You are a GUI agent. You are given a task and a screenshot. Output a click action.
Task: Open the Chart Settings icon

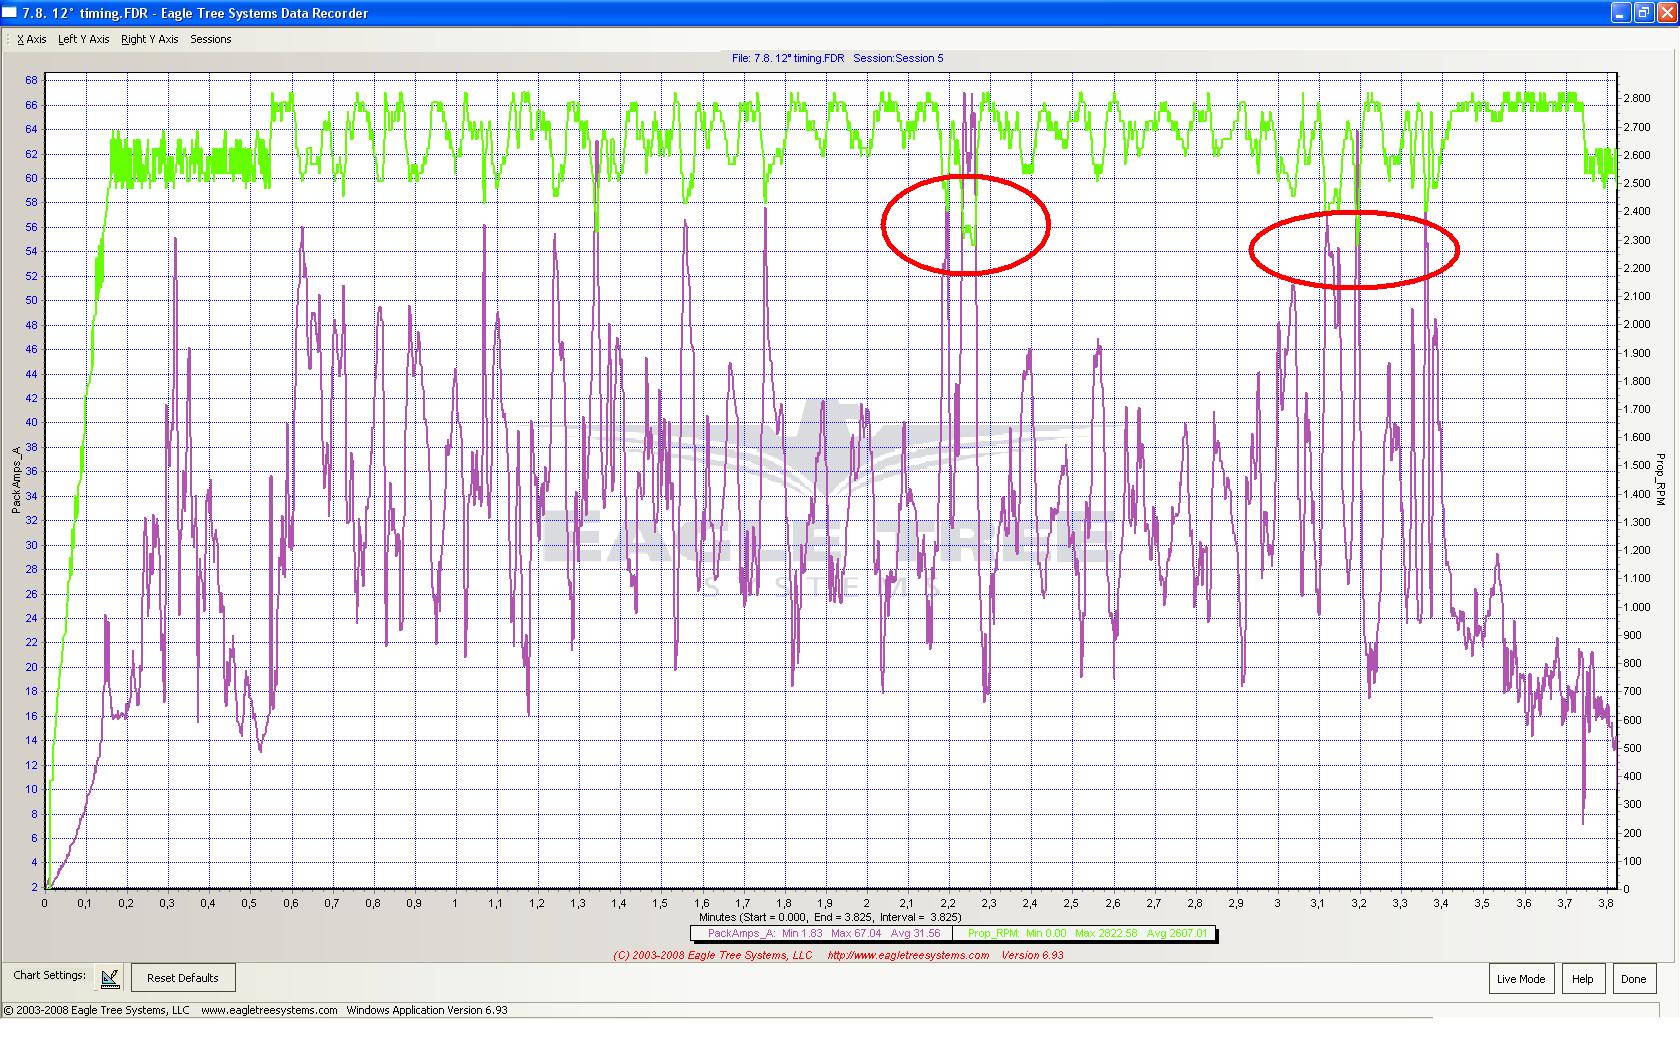110,977
